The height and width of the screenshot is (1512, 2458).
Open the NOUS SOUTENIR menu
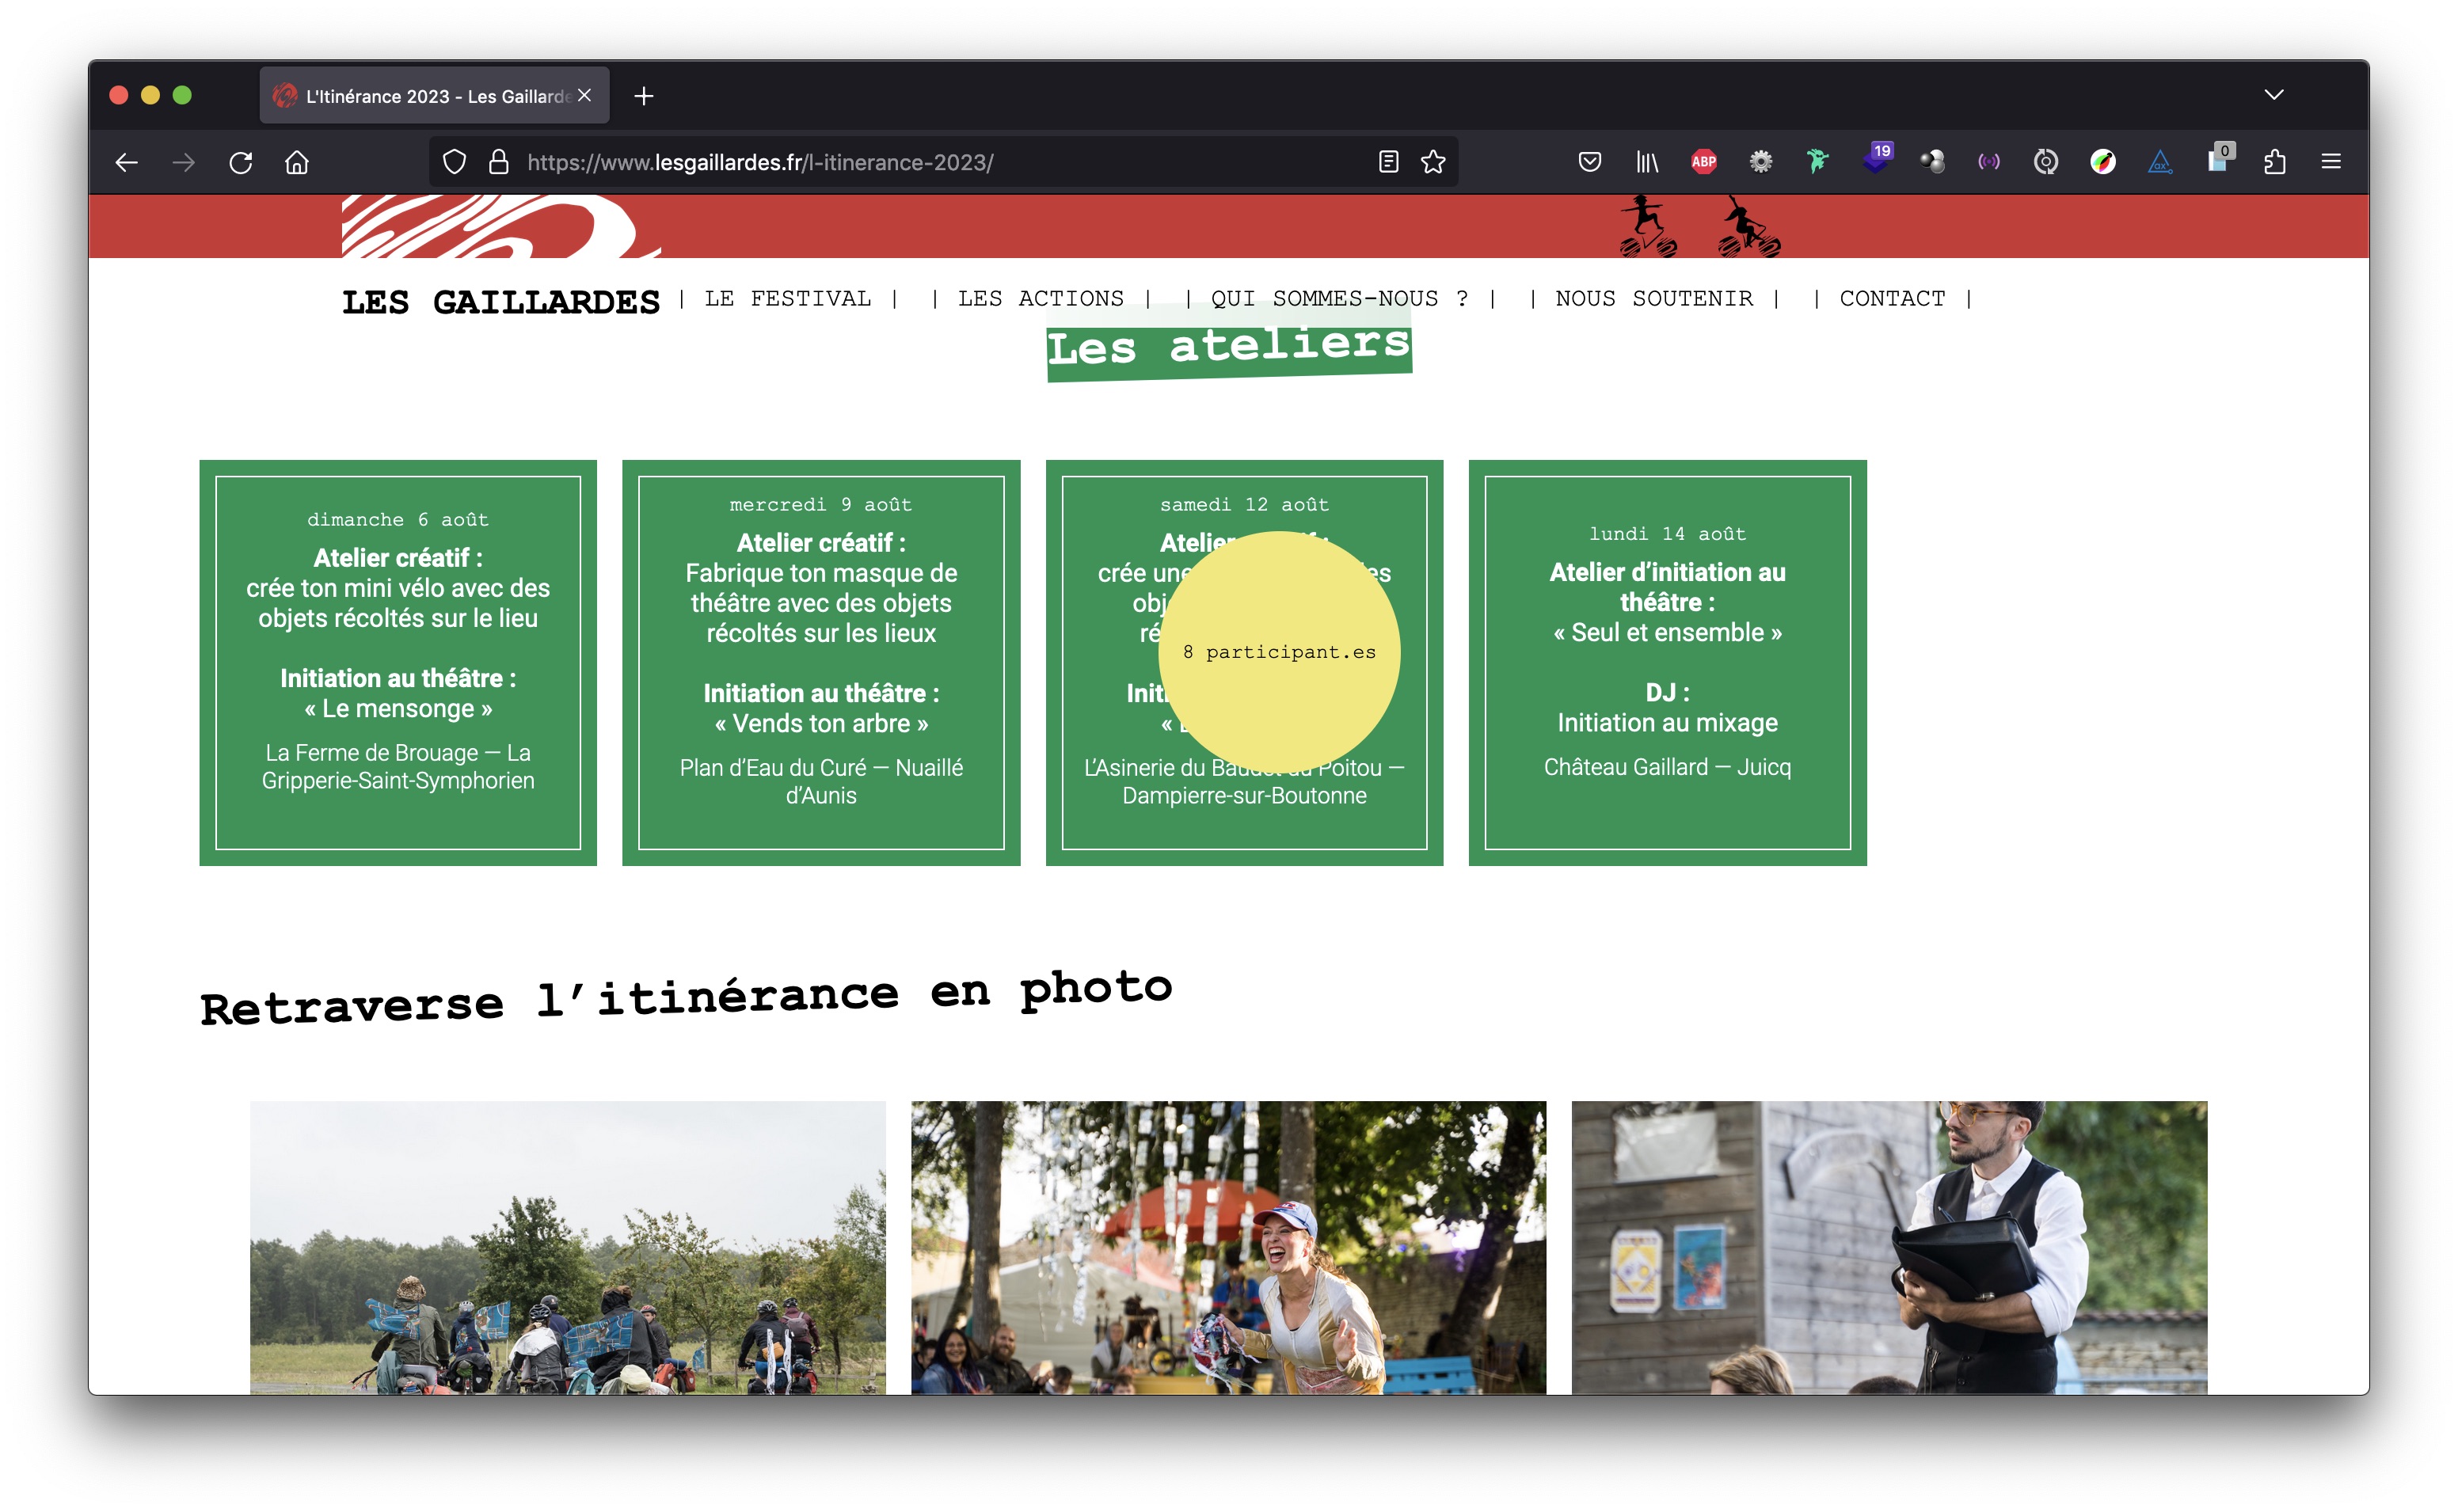pos(1654,299)
